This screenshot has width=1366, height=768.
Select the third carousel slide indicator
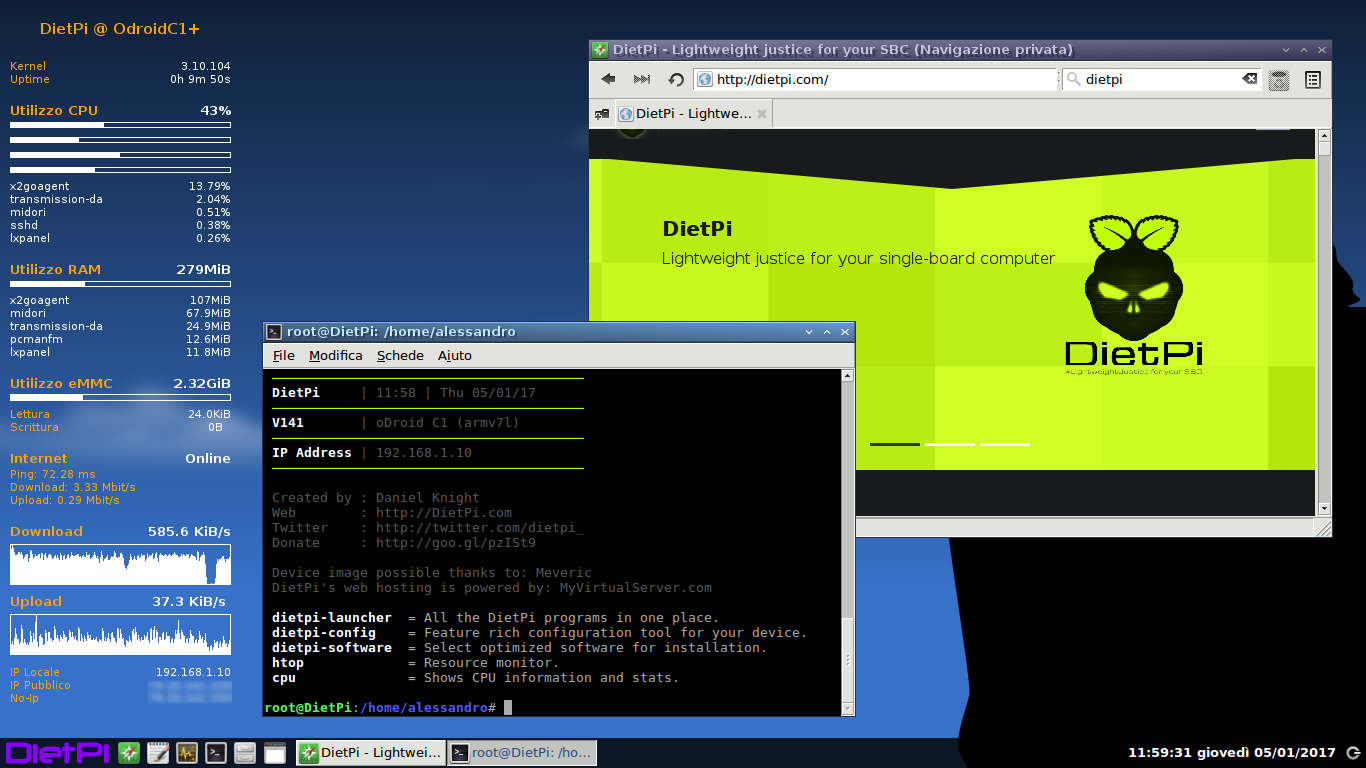pyautogui.click(x=1005, y=443)
